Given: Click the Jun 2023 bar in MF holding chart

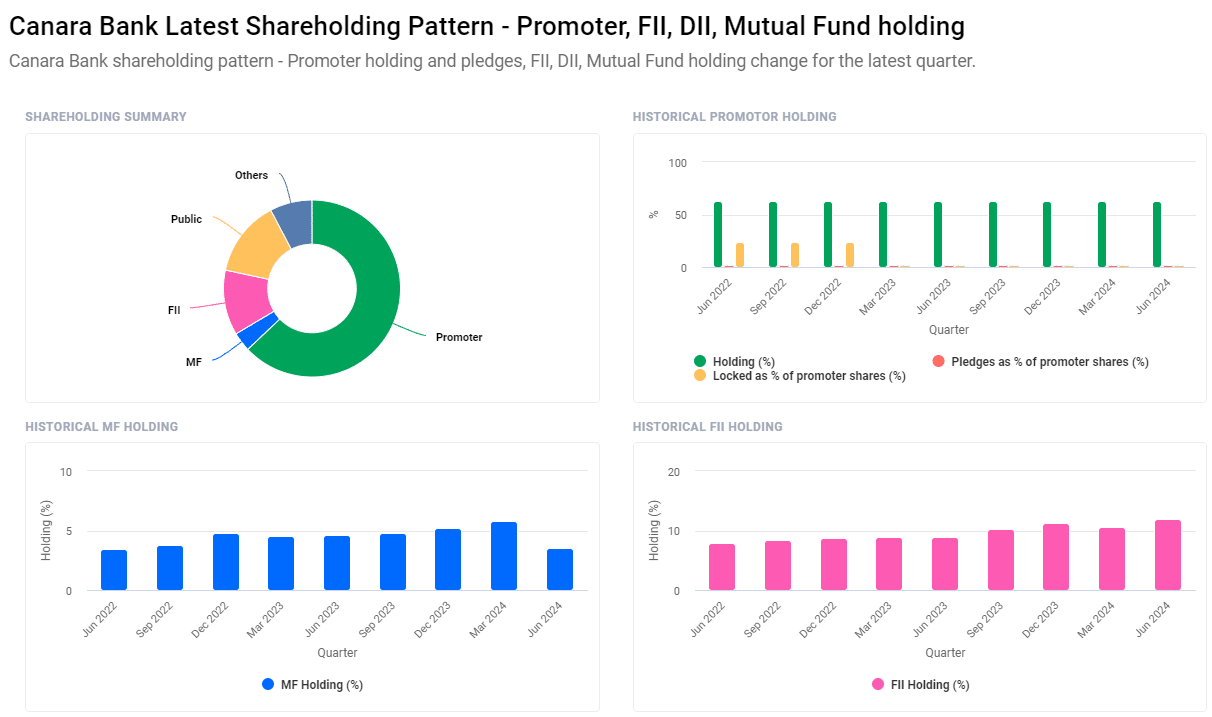Looking at the screenshot, I should (337, 563).
